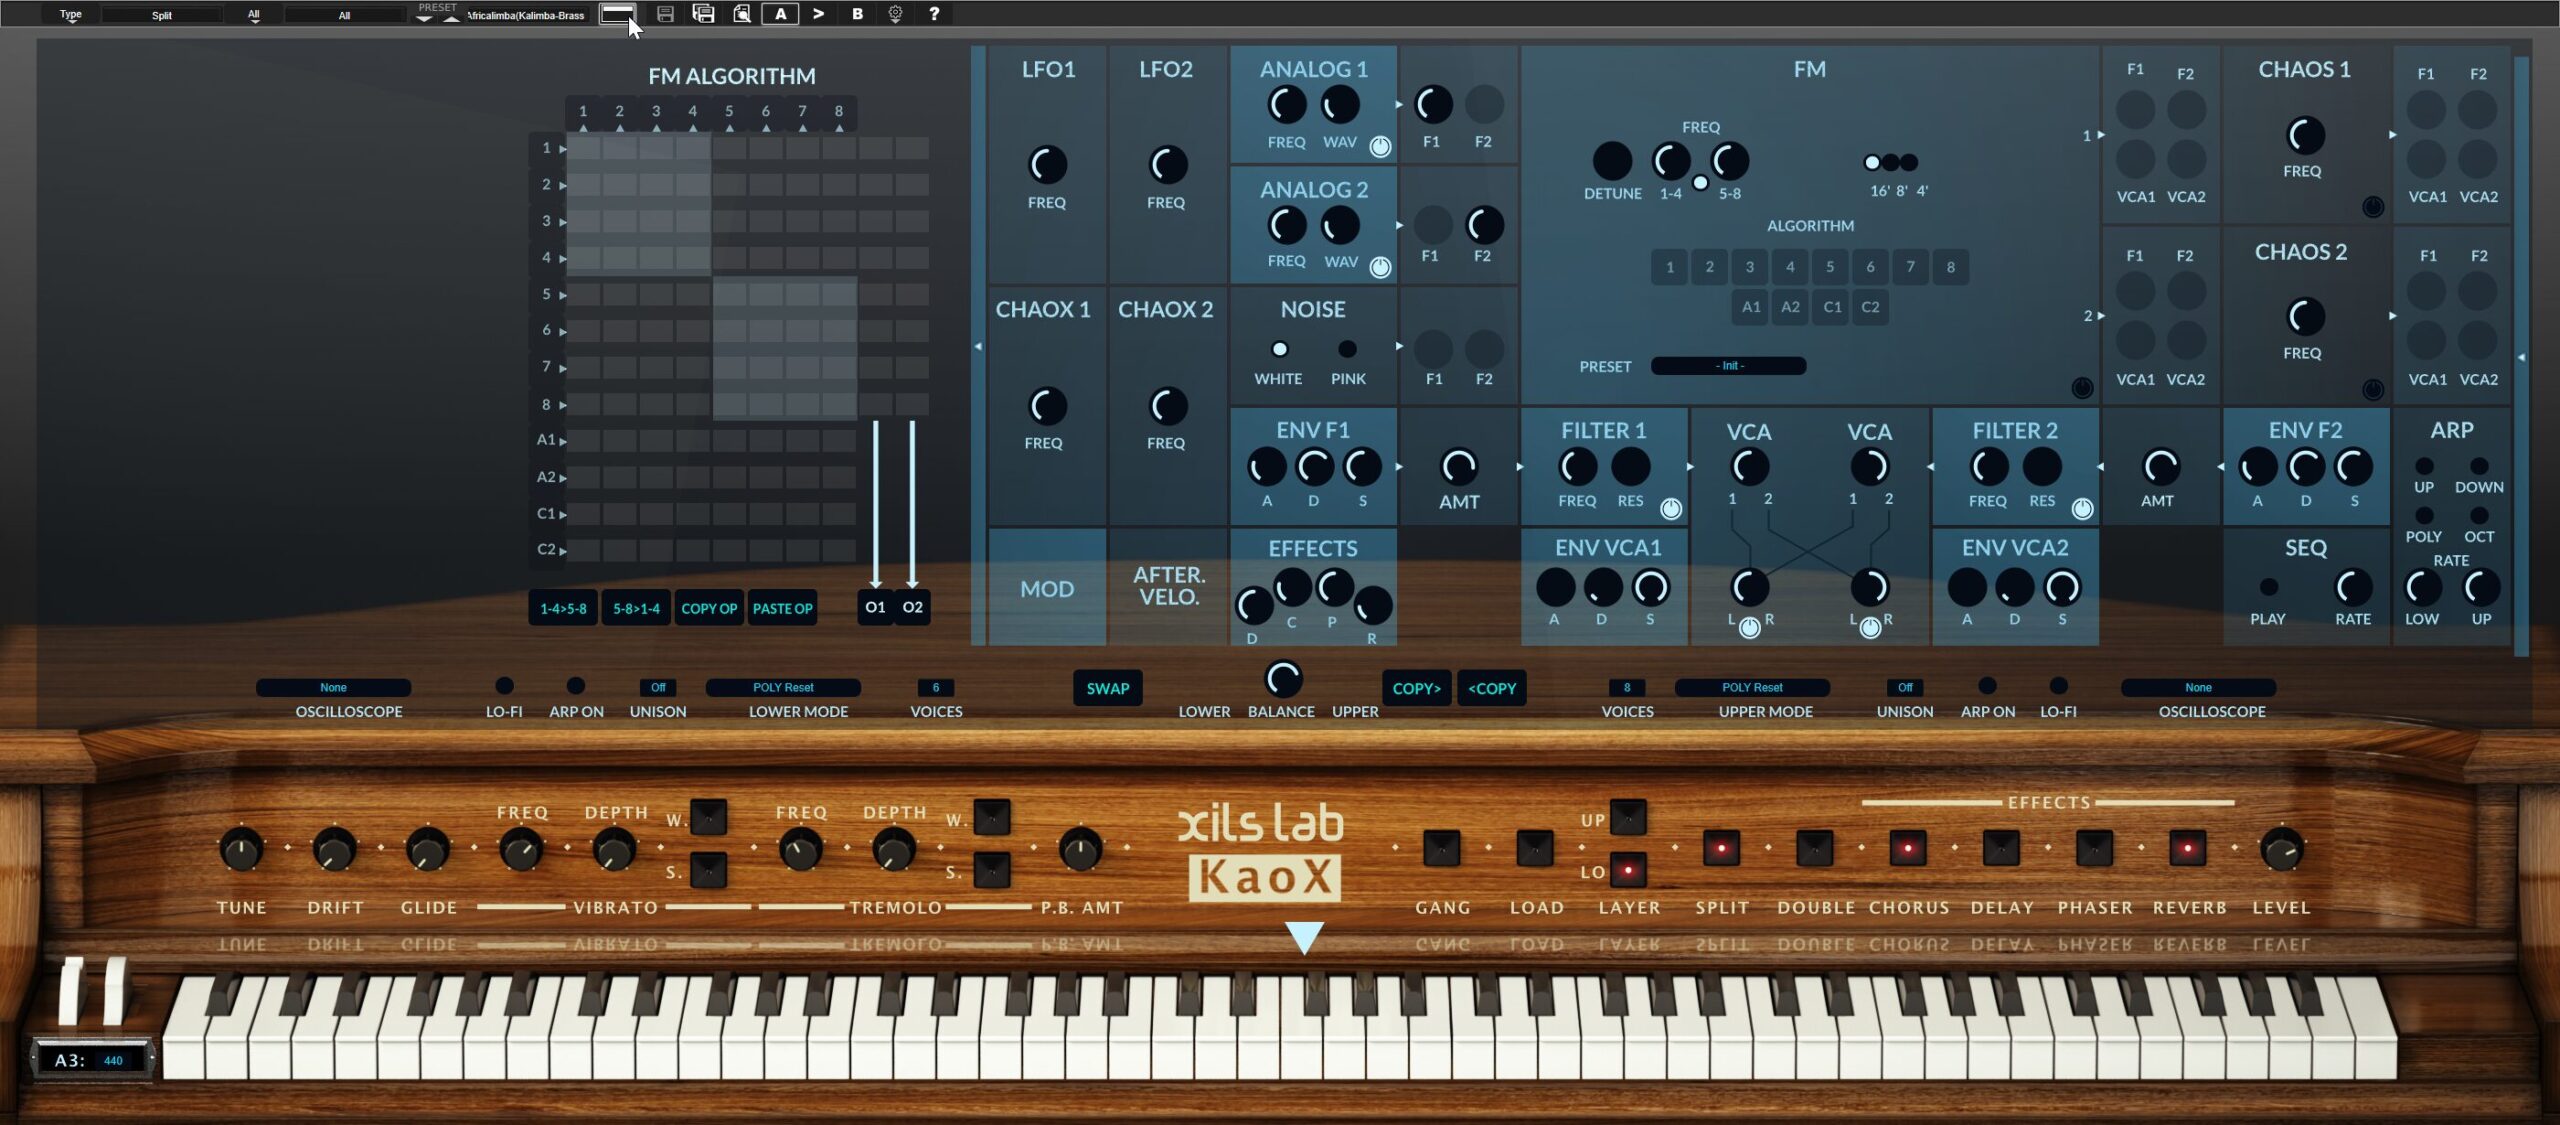Select the PINK noise radio button

click(x=1347, y=349)
